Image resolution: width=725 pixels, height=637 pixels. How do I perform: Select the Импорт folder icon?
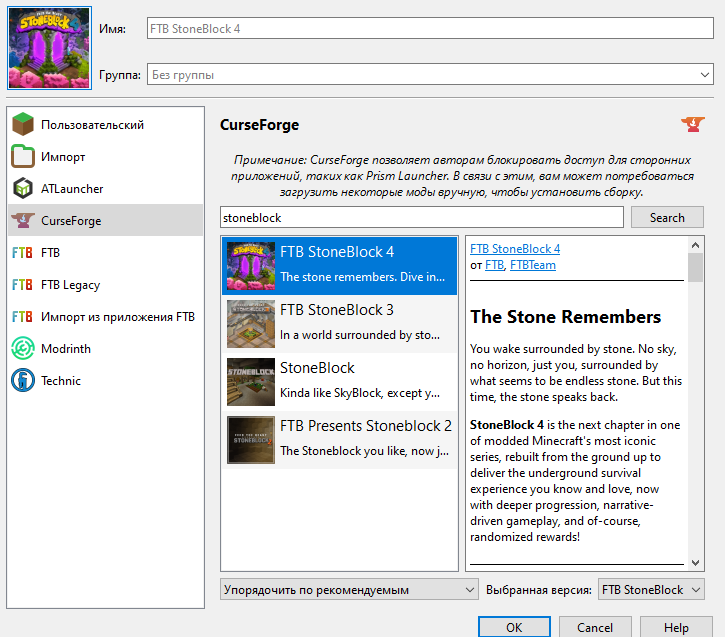coord(23,156)
